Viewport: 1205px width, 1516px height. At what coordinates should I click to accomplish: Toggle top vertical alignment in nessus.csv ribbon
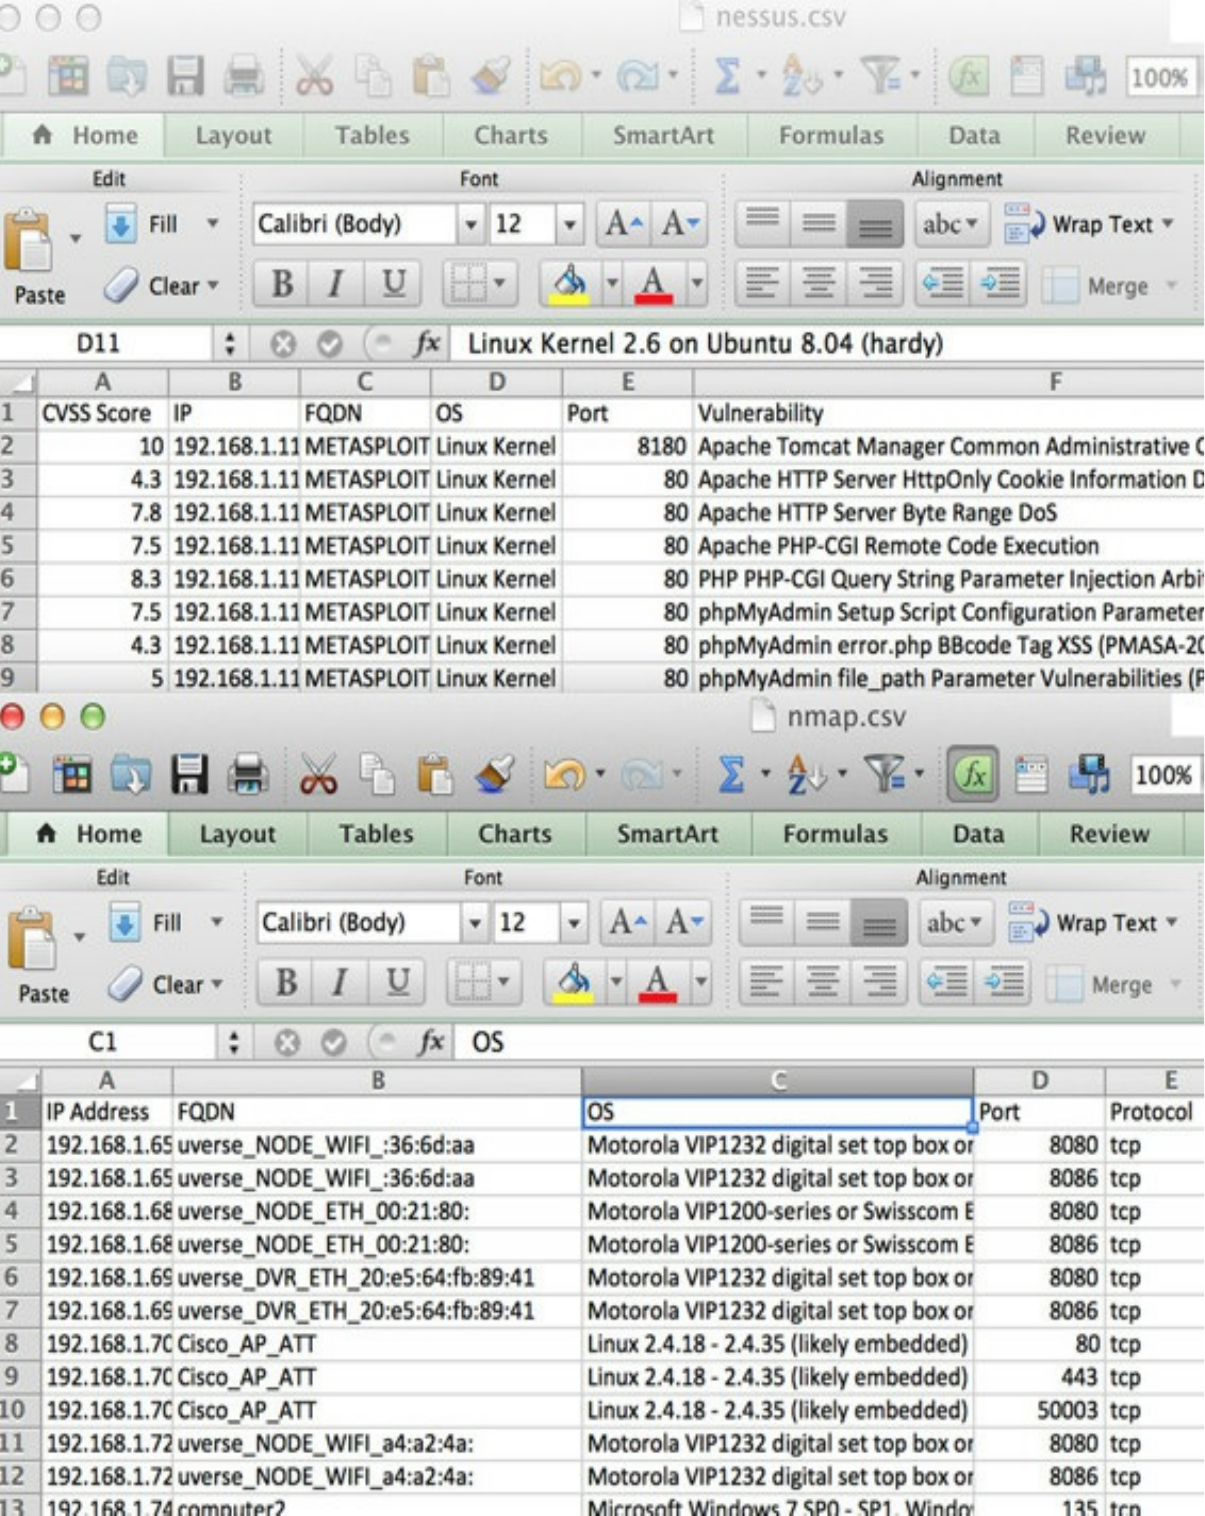pos(762,223)
